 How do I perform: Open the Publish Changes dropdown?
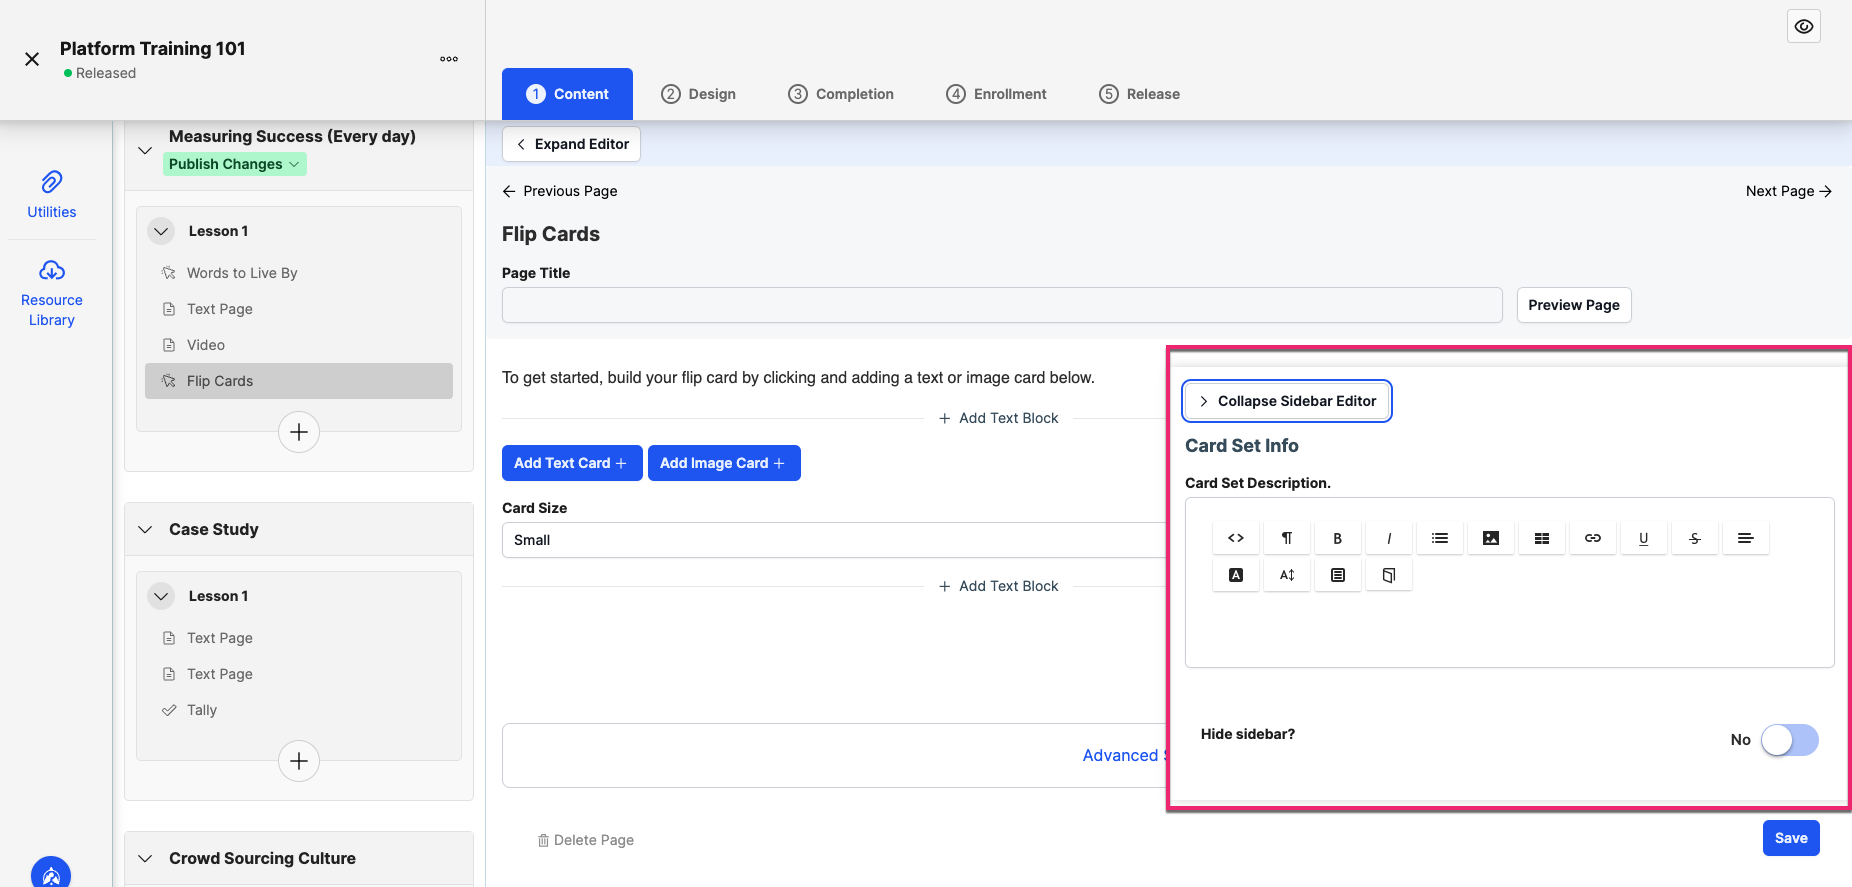click(234, 164)
